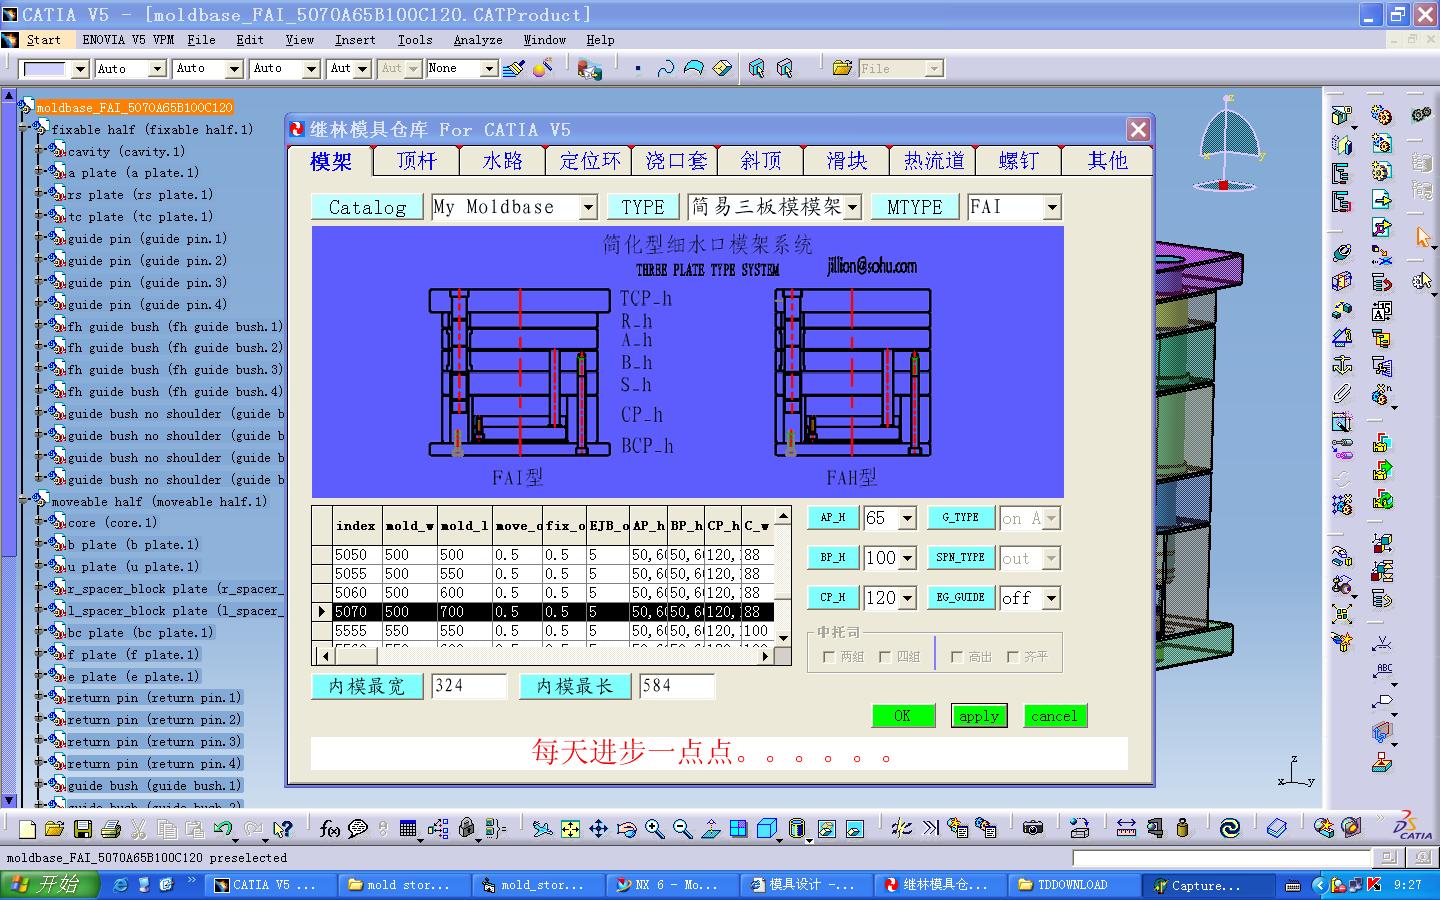Open the AP_H dropdown showing 65

click(907, 518)
